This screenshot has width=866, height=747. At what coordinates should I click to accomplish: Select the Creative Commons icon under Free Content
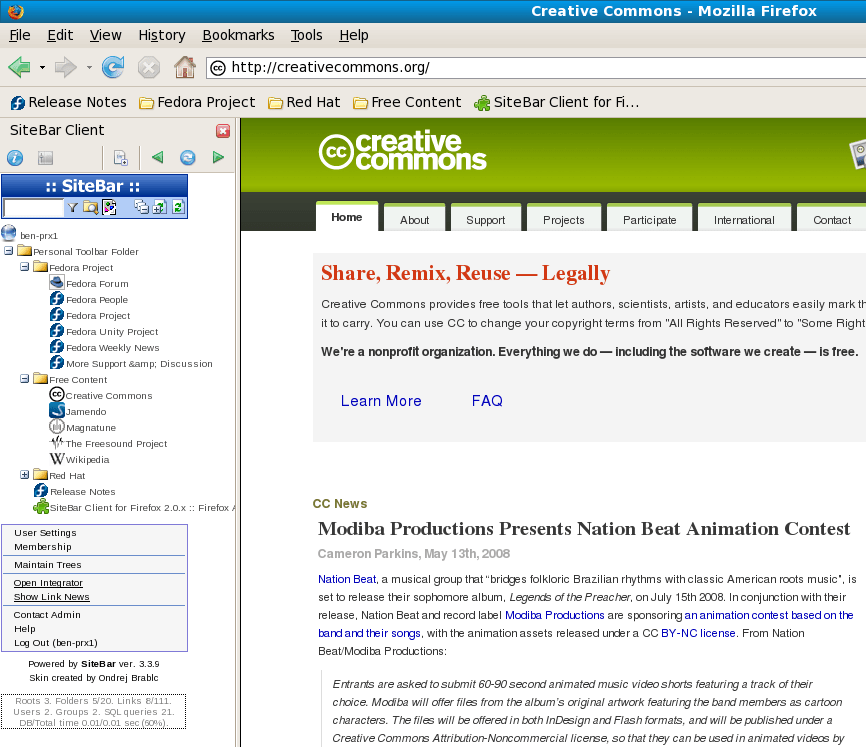click(57, 394)
